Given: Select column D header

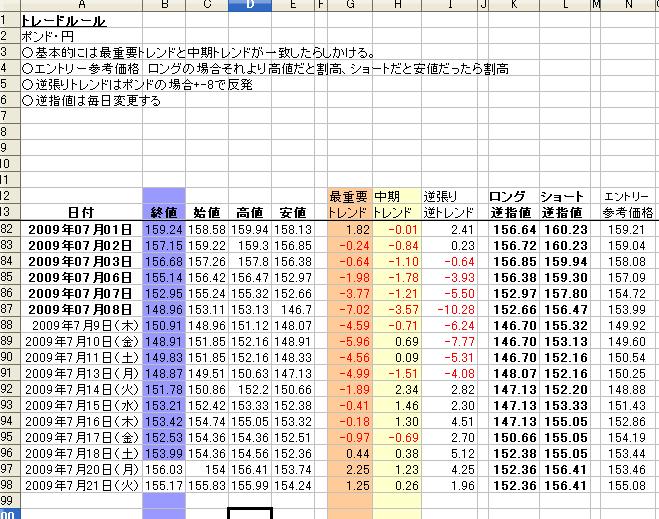Looking at the screenshot, I should [x=250, y=6].
